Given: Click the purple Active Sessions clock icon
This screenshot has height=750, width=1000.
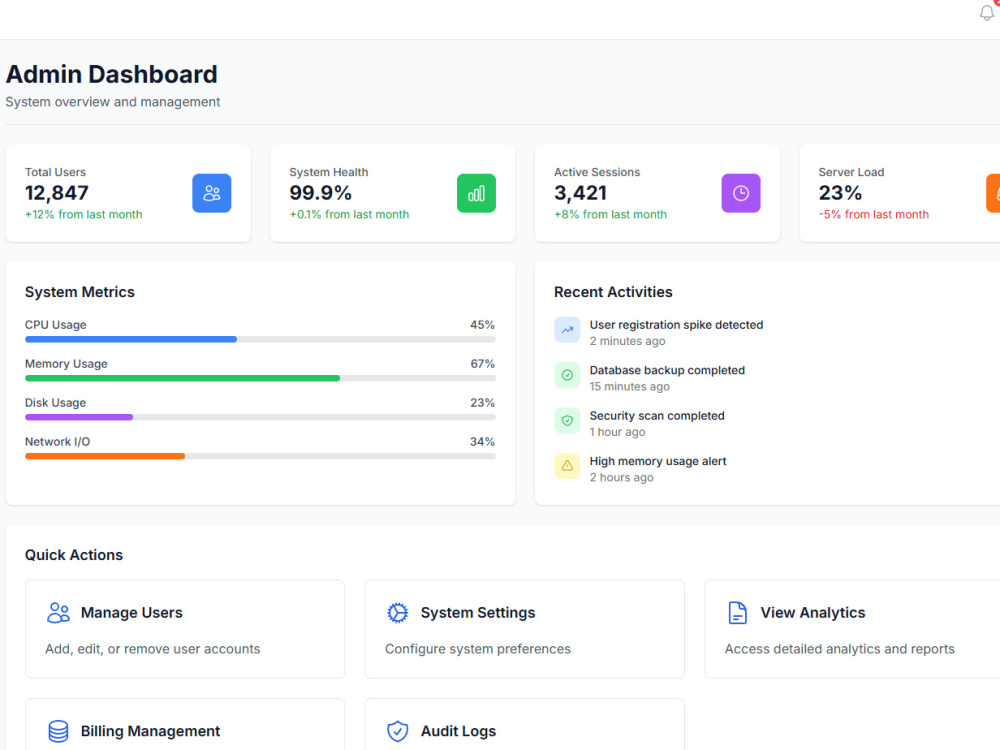Looking at the screenshot, I should coord(741,193).
